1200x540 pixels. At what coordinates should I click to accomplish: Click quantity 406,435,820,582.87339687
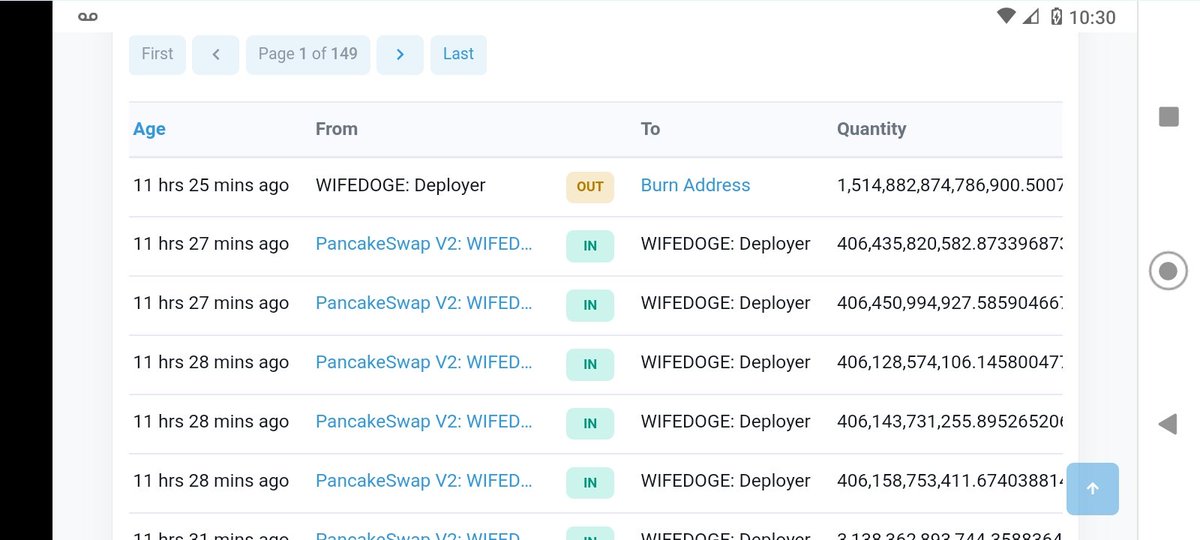949,244
